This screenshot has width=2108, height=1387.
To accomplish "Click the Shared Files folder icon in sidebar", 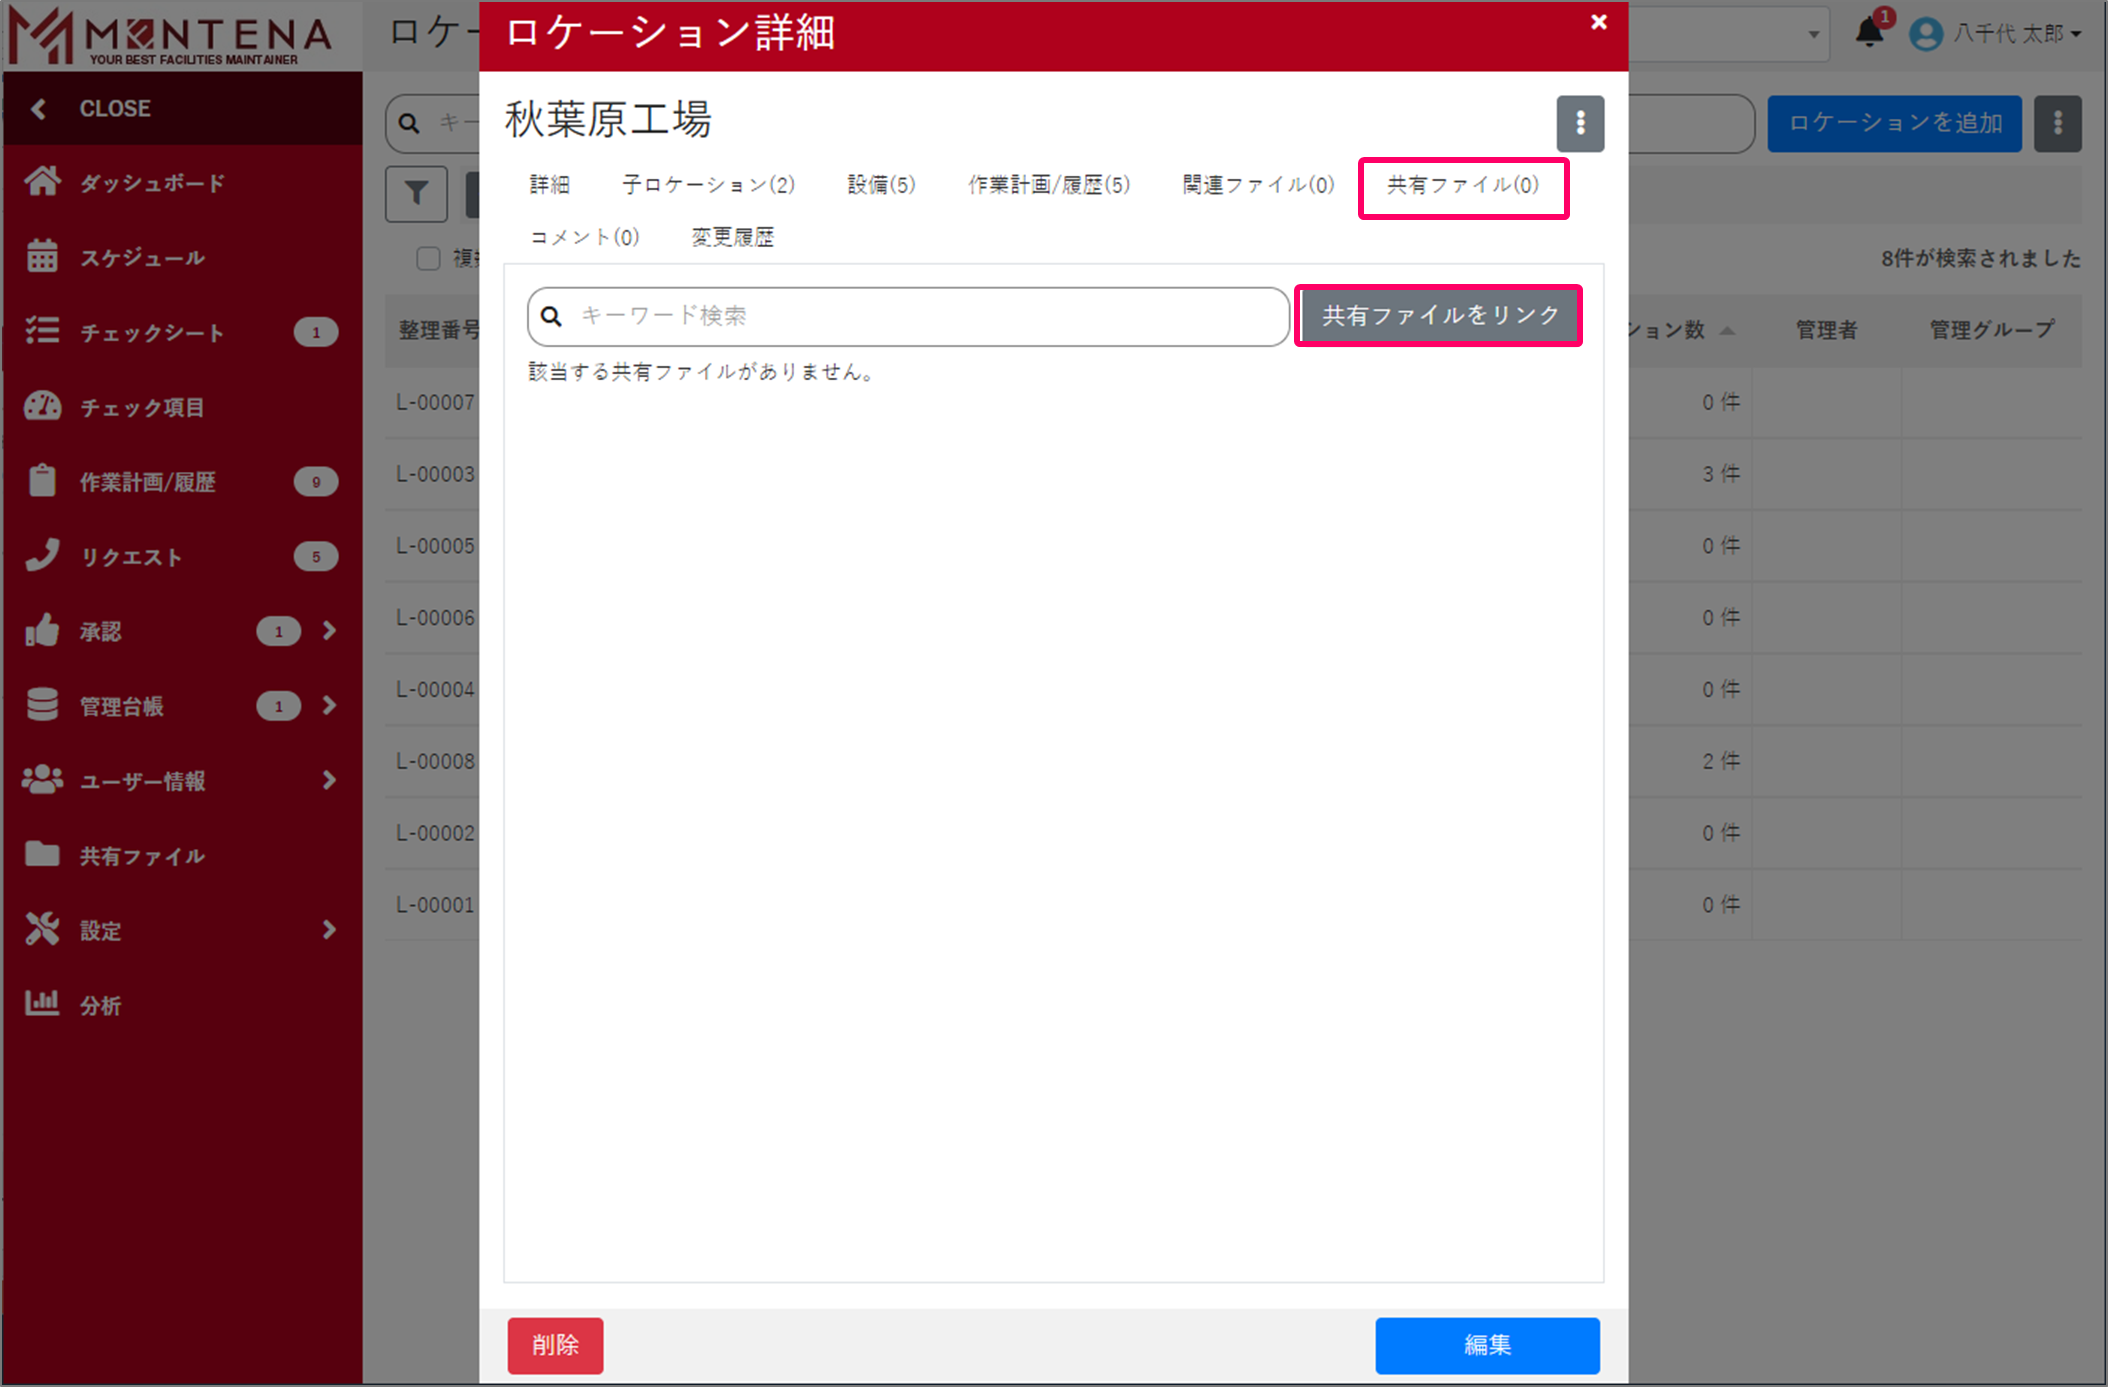I will point(42,854).
